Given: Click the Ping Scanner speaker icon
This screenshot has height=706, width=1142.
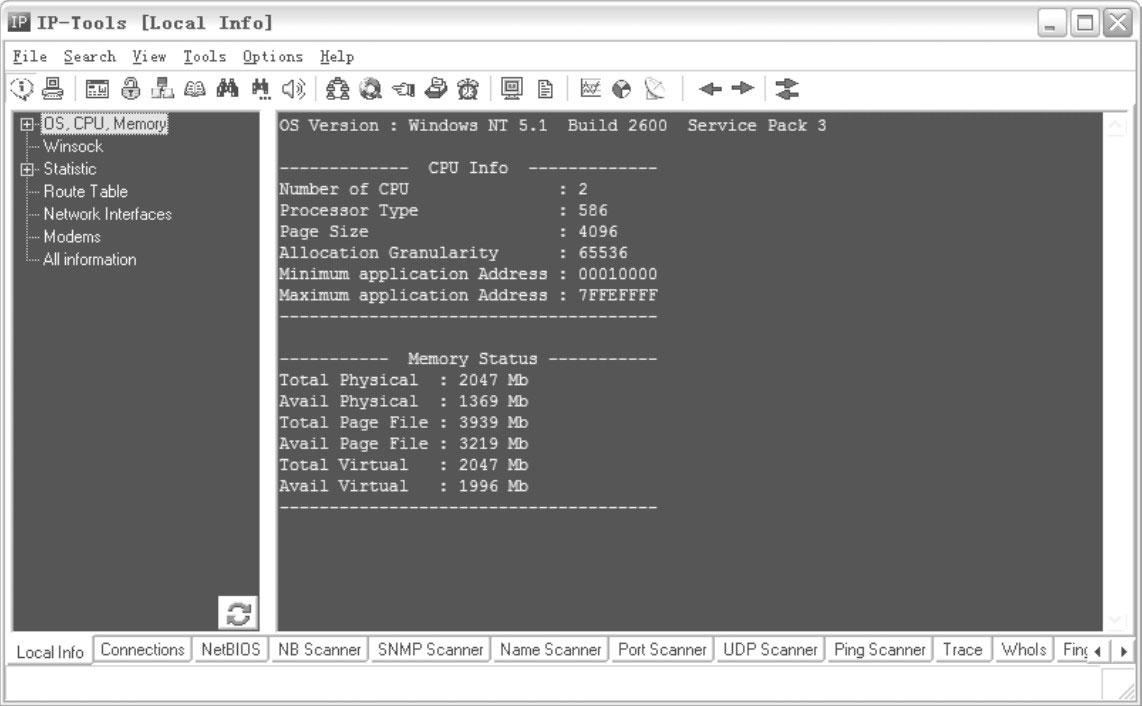Looking at the screenshot, I should click(x=293, y=88).
